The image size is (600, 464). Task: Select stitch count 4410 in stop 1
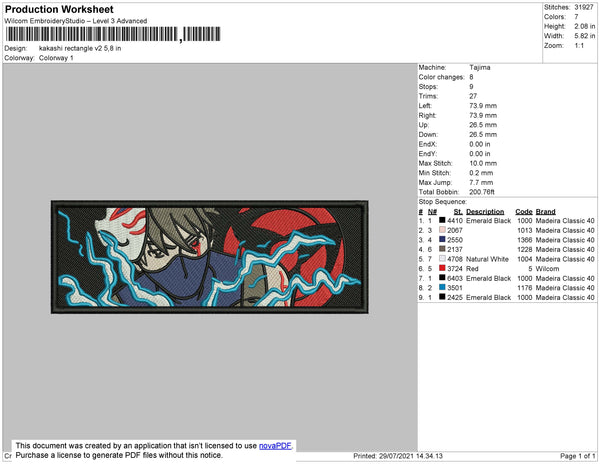pyautogui.click(x=455, y=221)
